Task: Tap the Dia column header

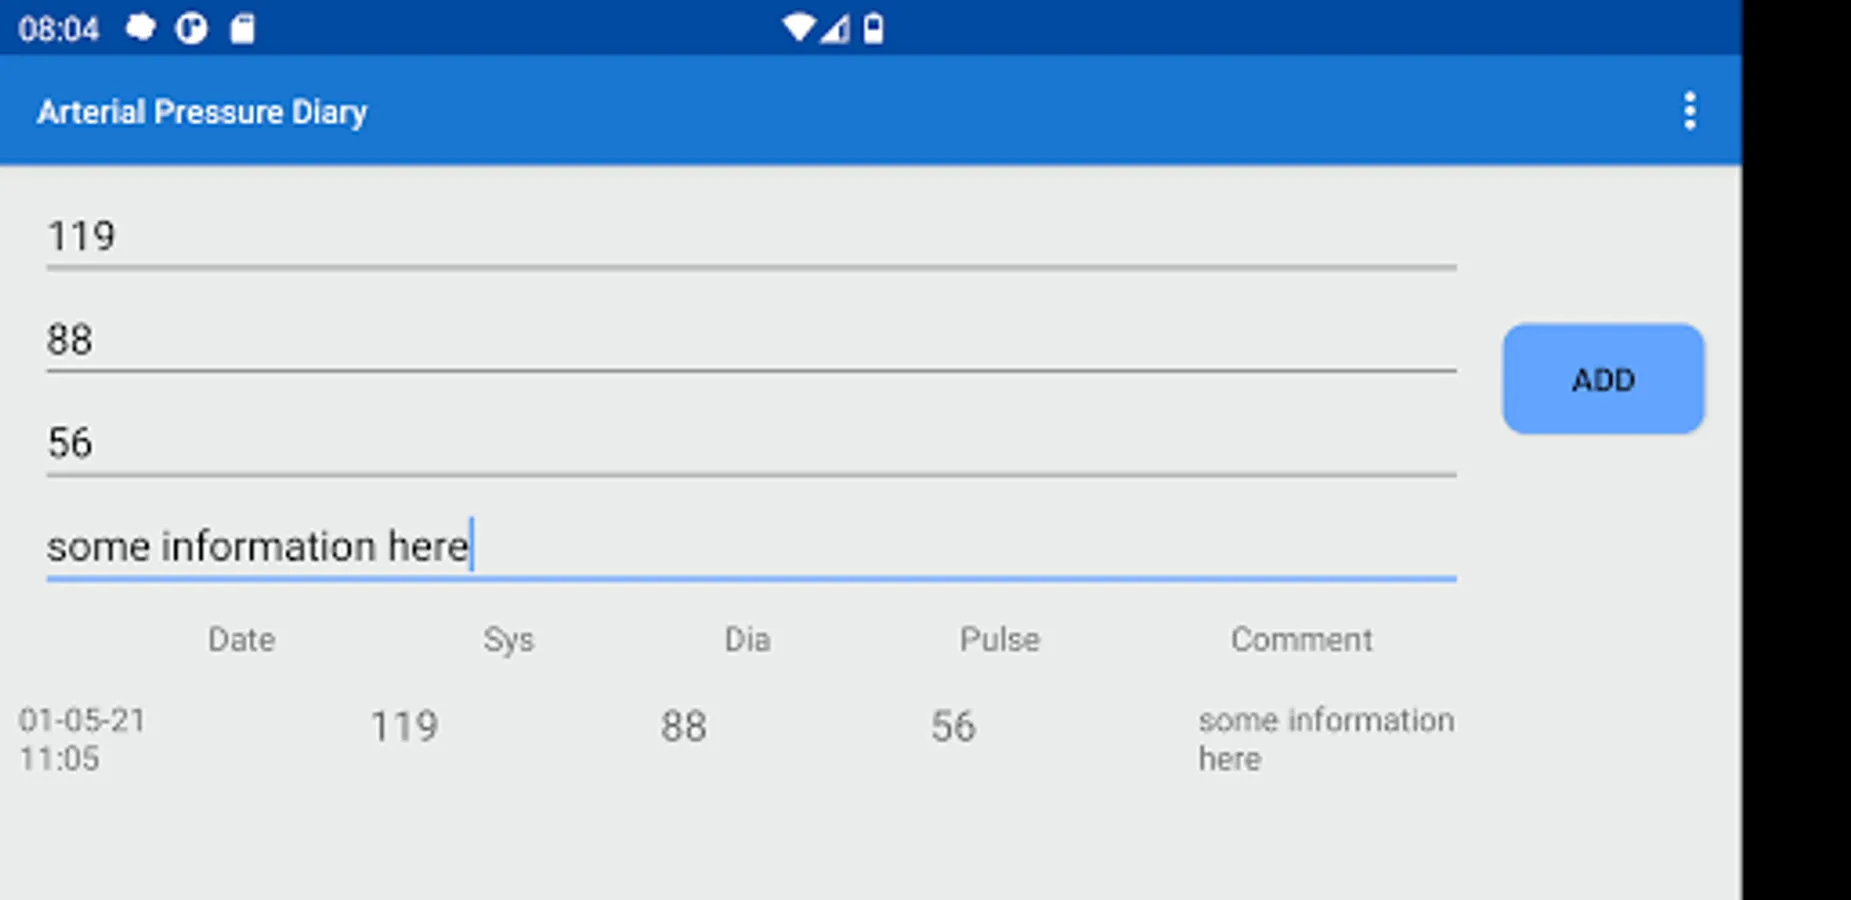Action: 747,639
